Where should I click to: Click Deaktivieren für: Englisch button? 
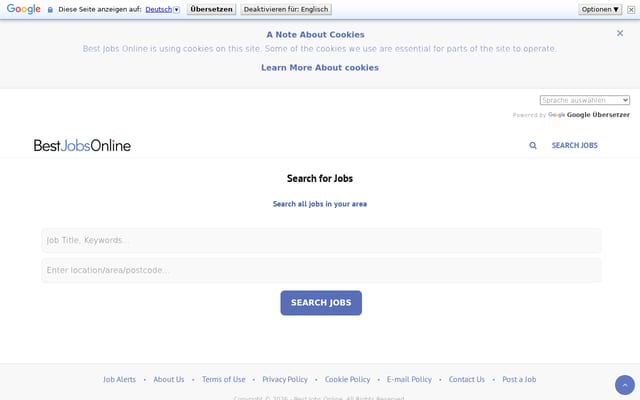(x=286, y=9)
